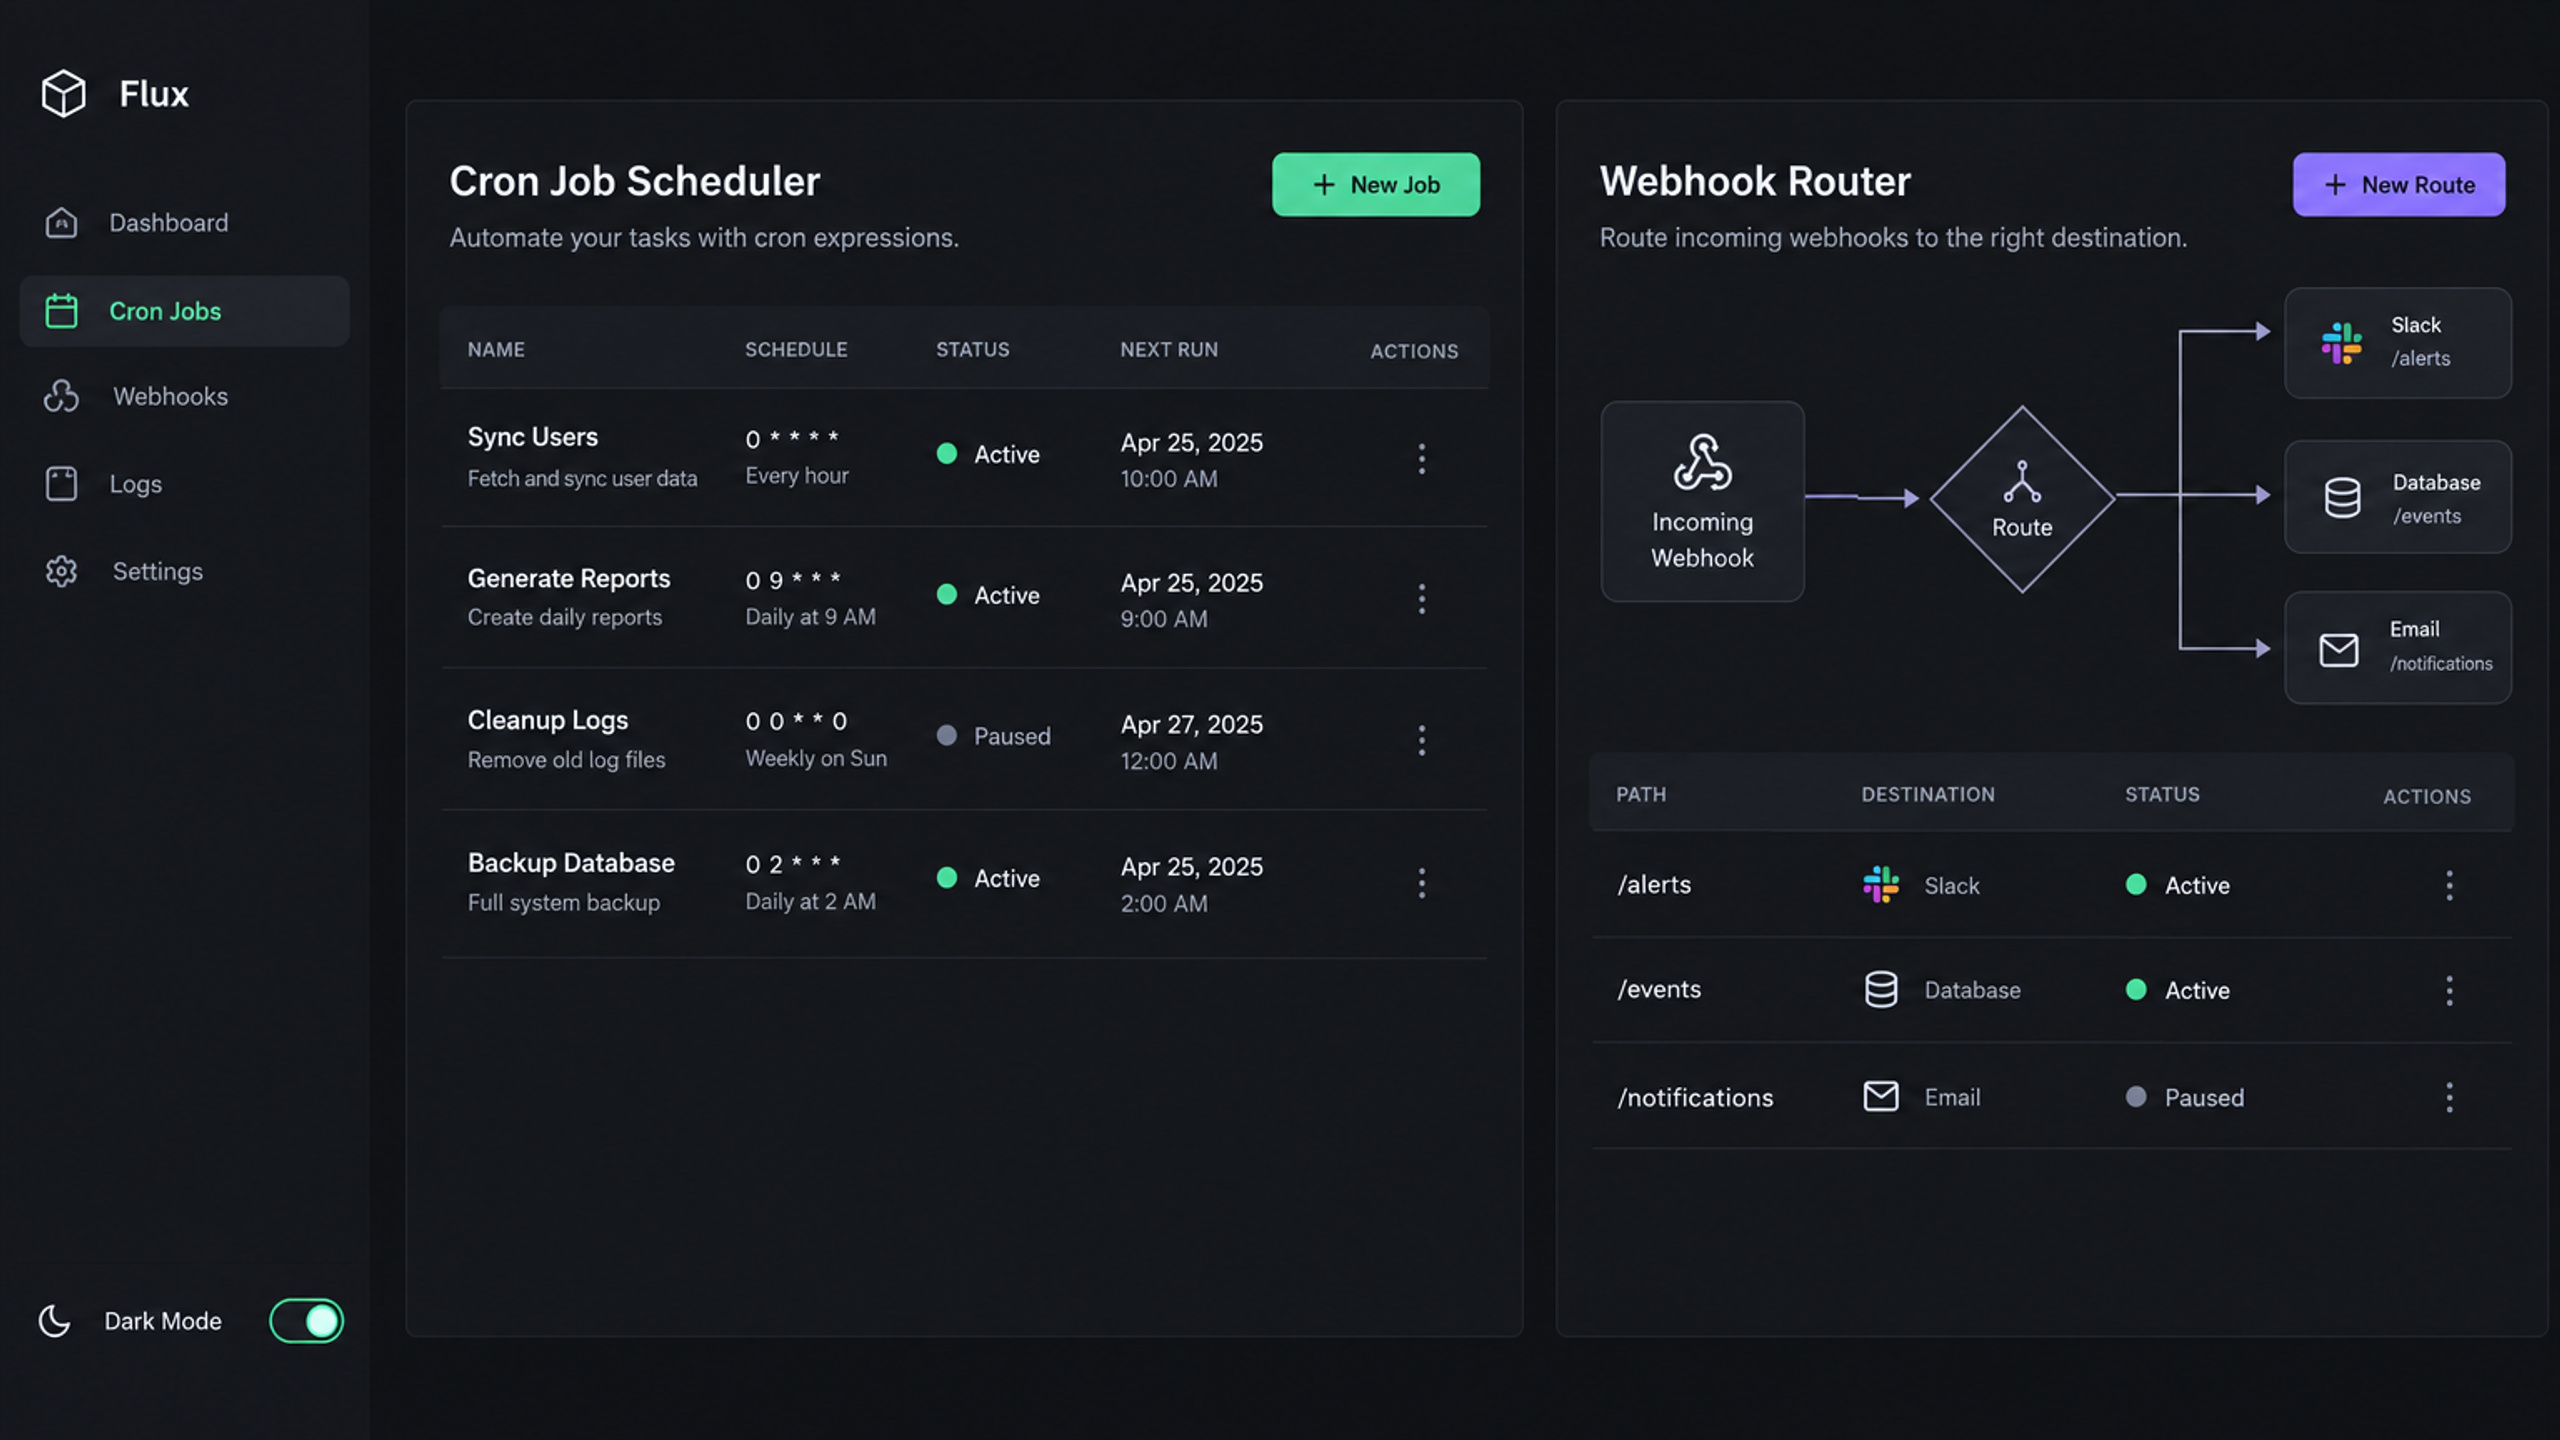Open actions menu for /notifications route
Viewport: 2560px width, 1440px height.
(x=2449, y=1097)
